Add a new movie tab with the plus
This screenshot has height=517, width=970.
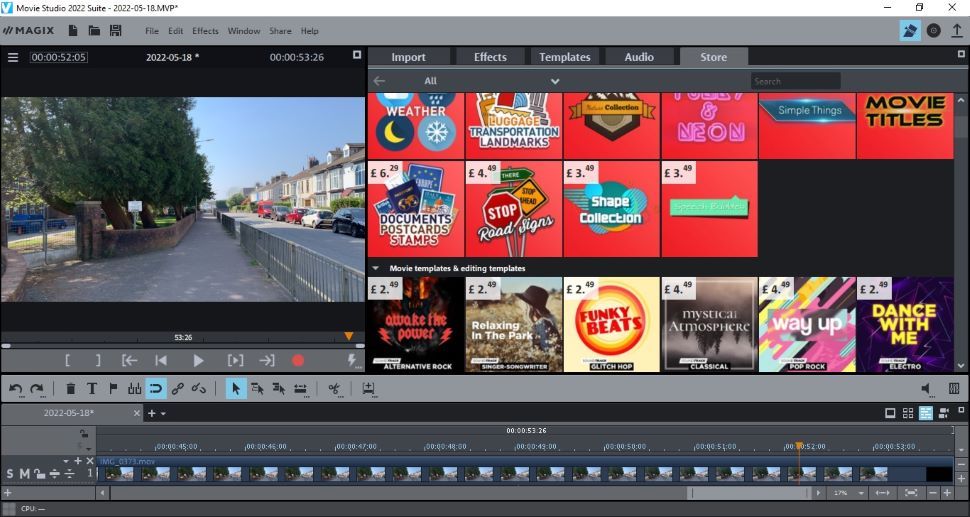pos(152,414)
